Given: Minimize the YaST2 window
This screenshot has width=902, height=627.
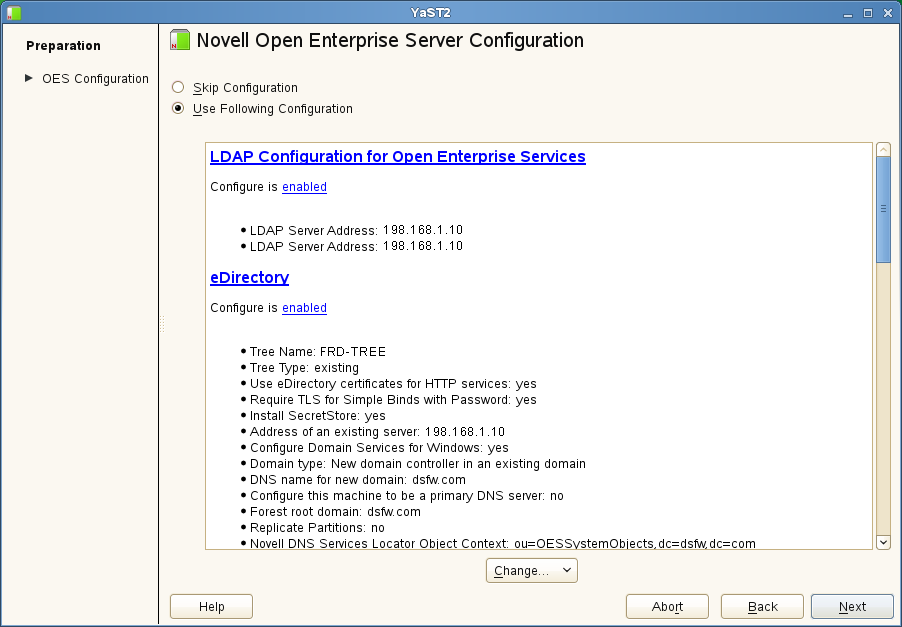Looking at the screenshot, I should point(849,12).
